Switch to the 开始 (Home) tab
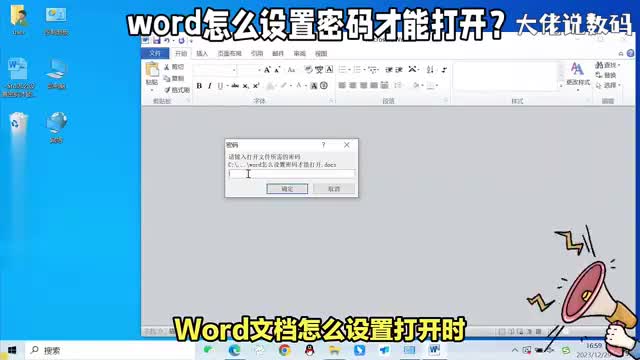Screen dimensions: 640x360 coord(181,53)
